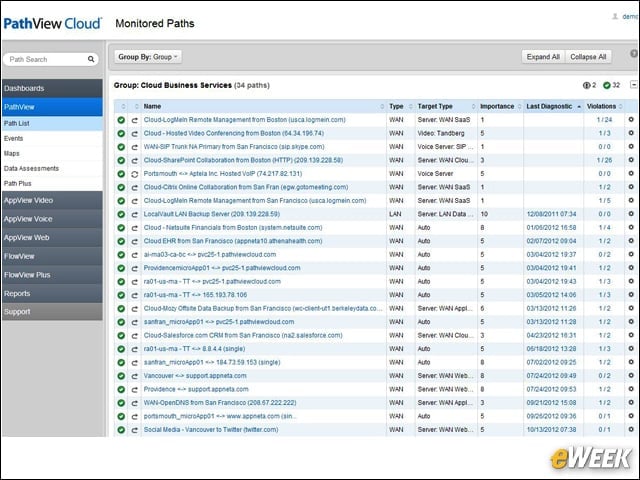
Task: Click the help icon beside Collapse All
Action: point(634,53)
